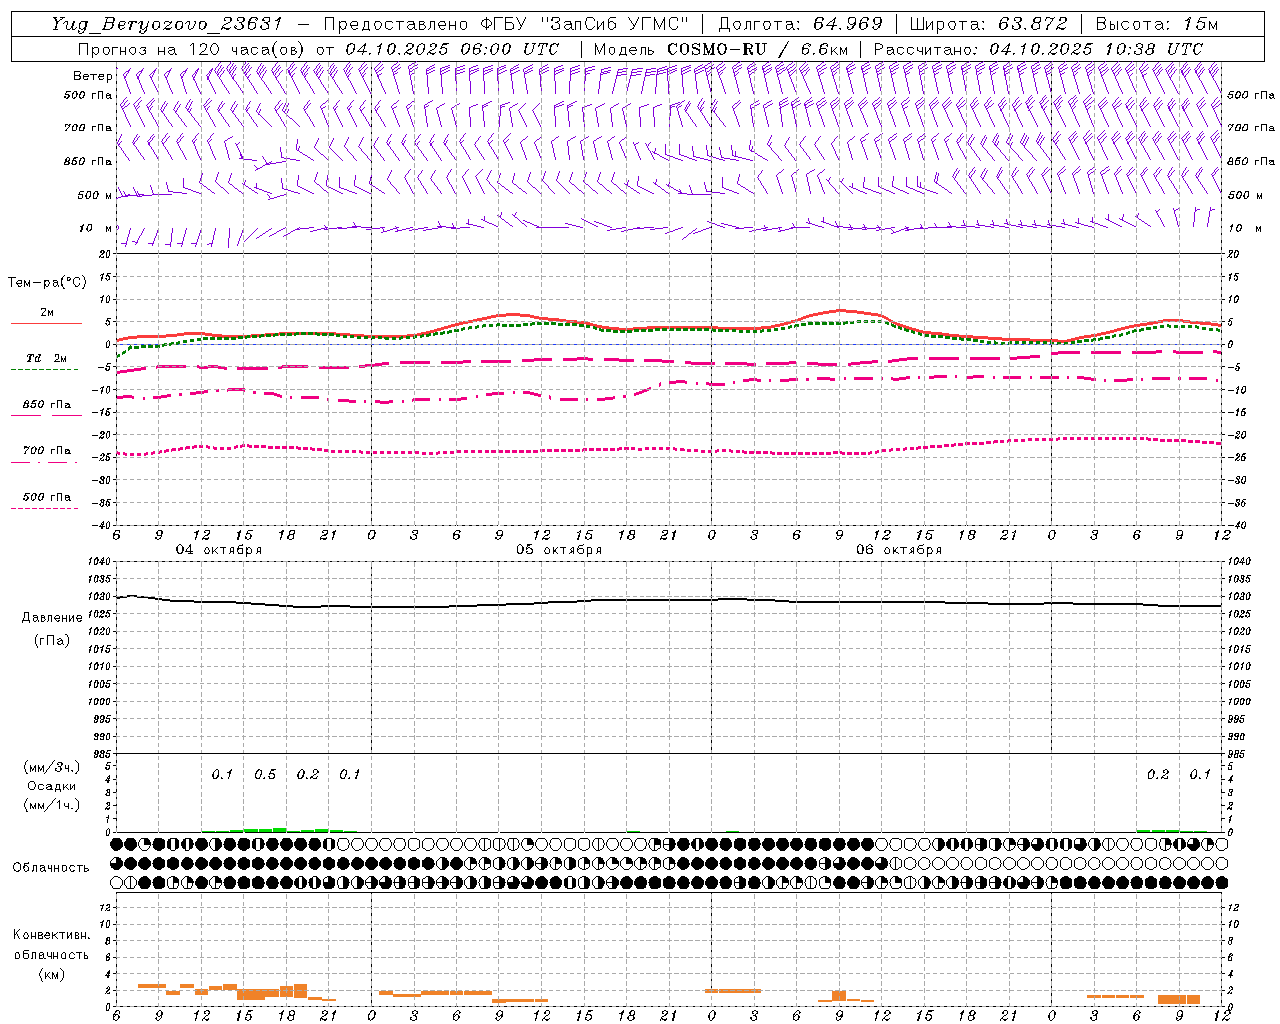Click the model name COSMO-RU / 6.6км
This screenshot has height=1024, width=1280.
click(756, 49)
